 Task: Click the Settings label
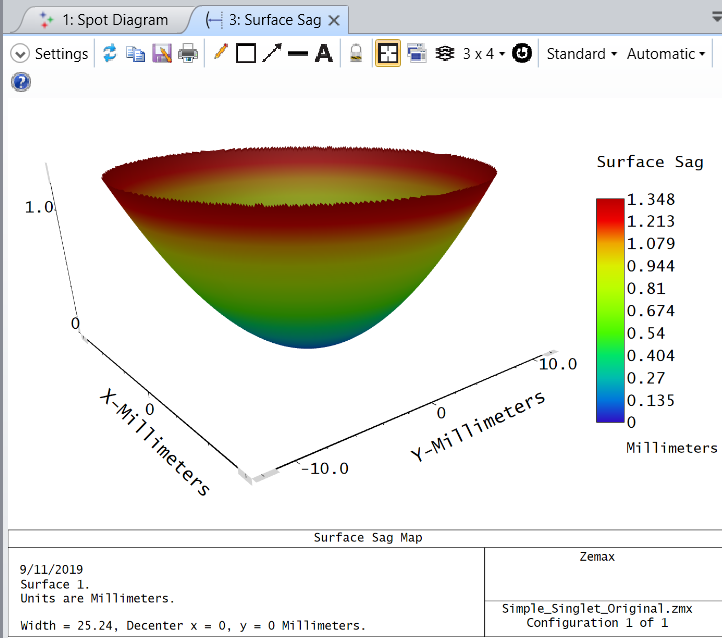pyautogui.click(x=61, y=54)
